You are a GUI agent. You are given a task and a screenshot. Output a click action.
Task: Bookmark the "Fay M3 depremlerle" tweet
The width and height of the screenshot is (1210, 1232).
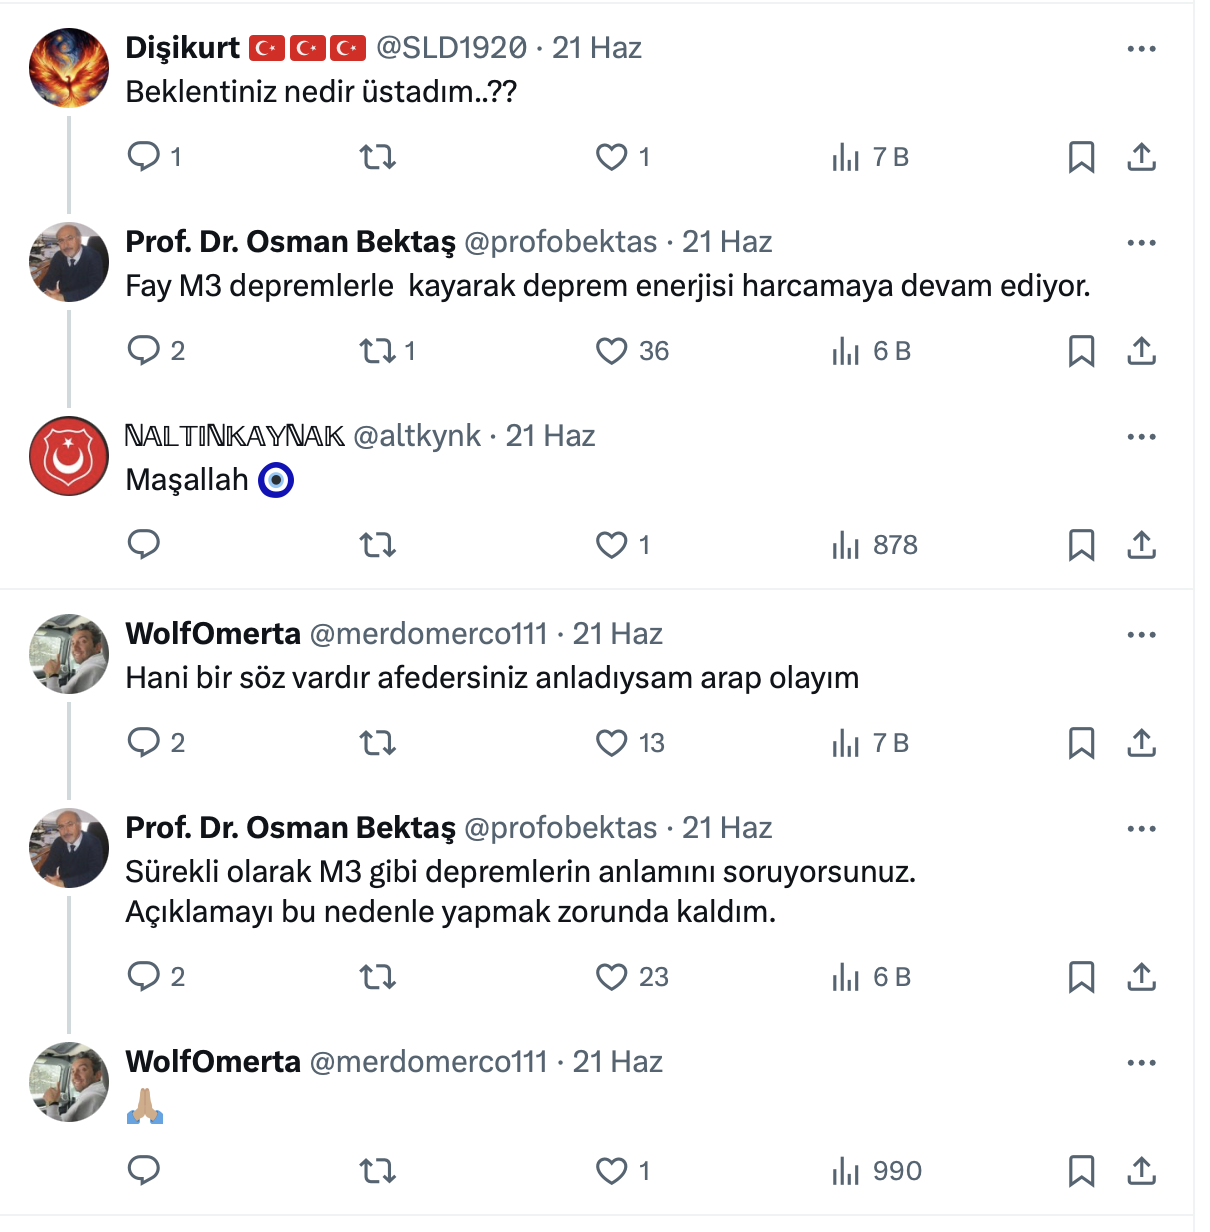coord(1081,351)
